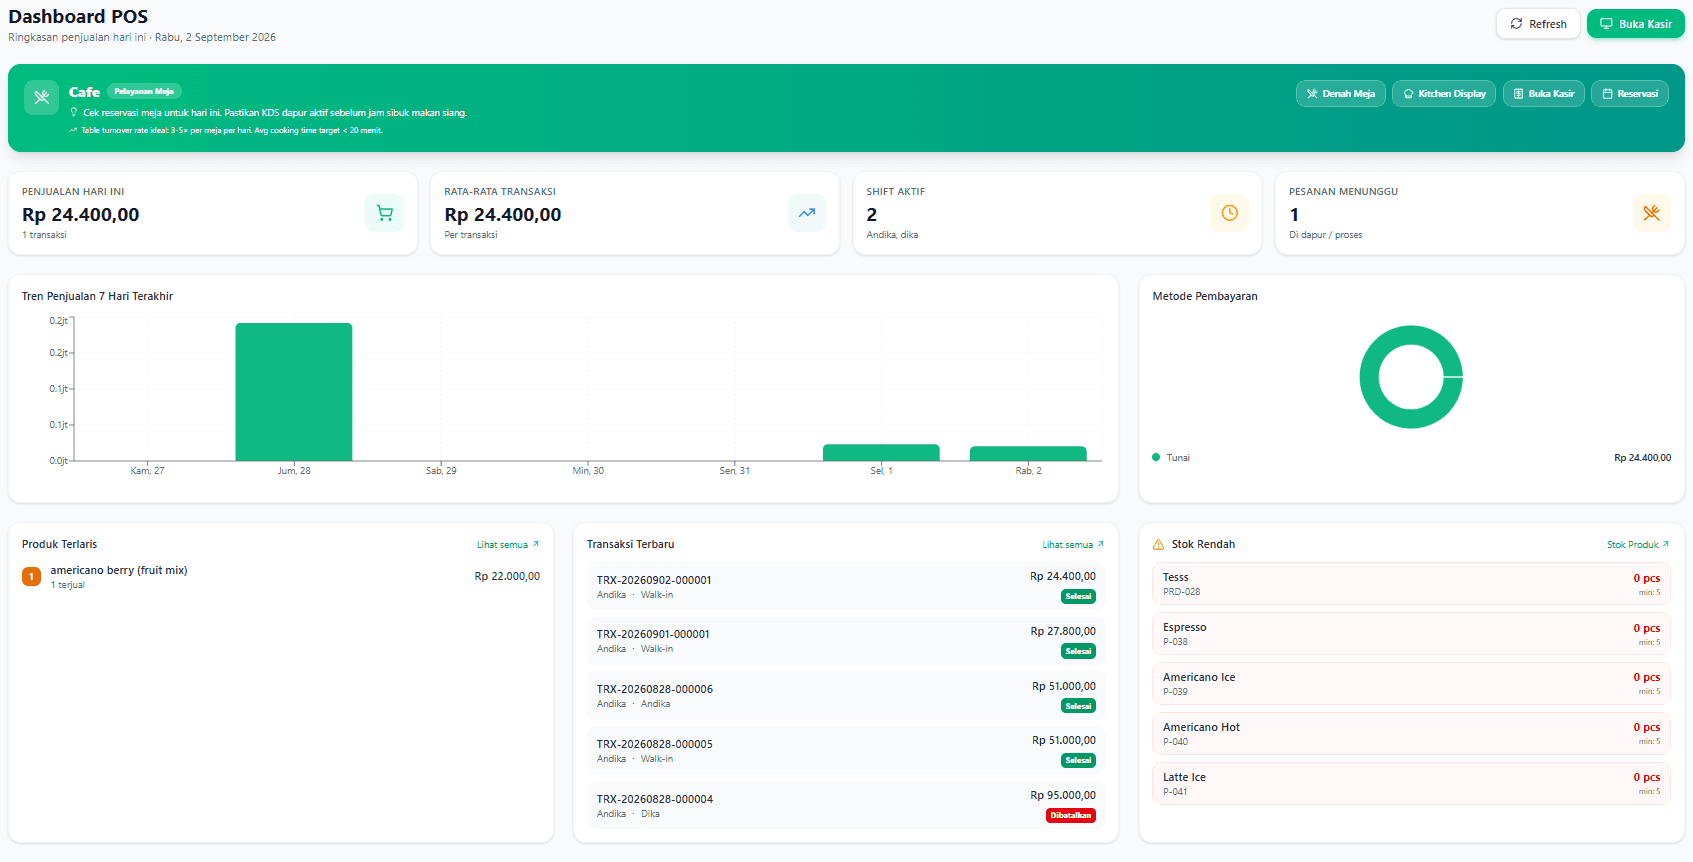Click the warning triangle icon beside Stok Rendah
1693x862 pixels.
coord(1158,545)
